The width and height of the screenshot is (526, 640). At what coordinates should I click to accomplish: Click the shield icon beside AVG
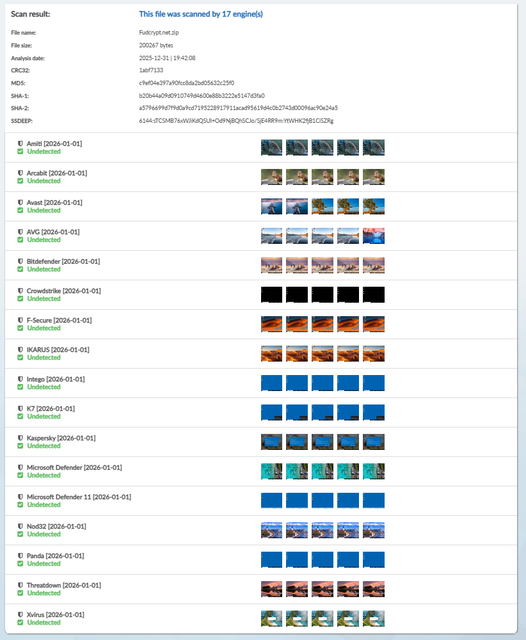pyautogui.click(x=20, y=232)
